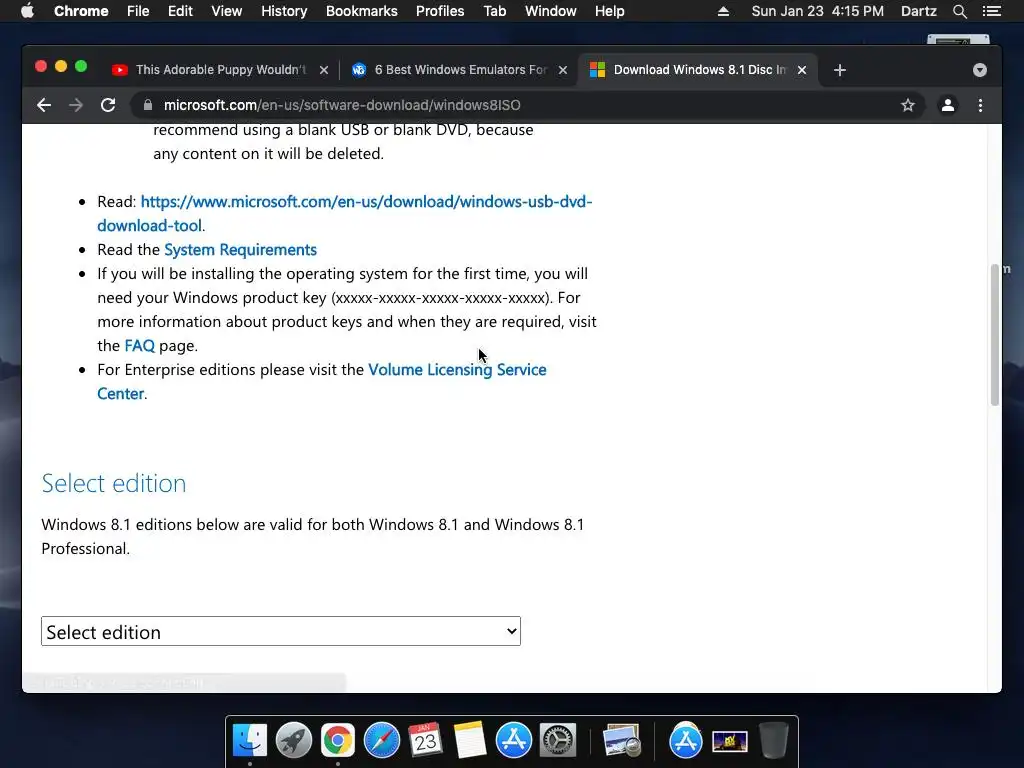Open the Chrome application menu
Image resolution: width=1024 pixels, height=768 pixels.
coord(81,11)
